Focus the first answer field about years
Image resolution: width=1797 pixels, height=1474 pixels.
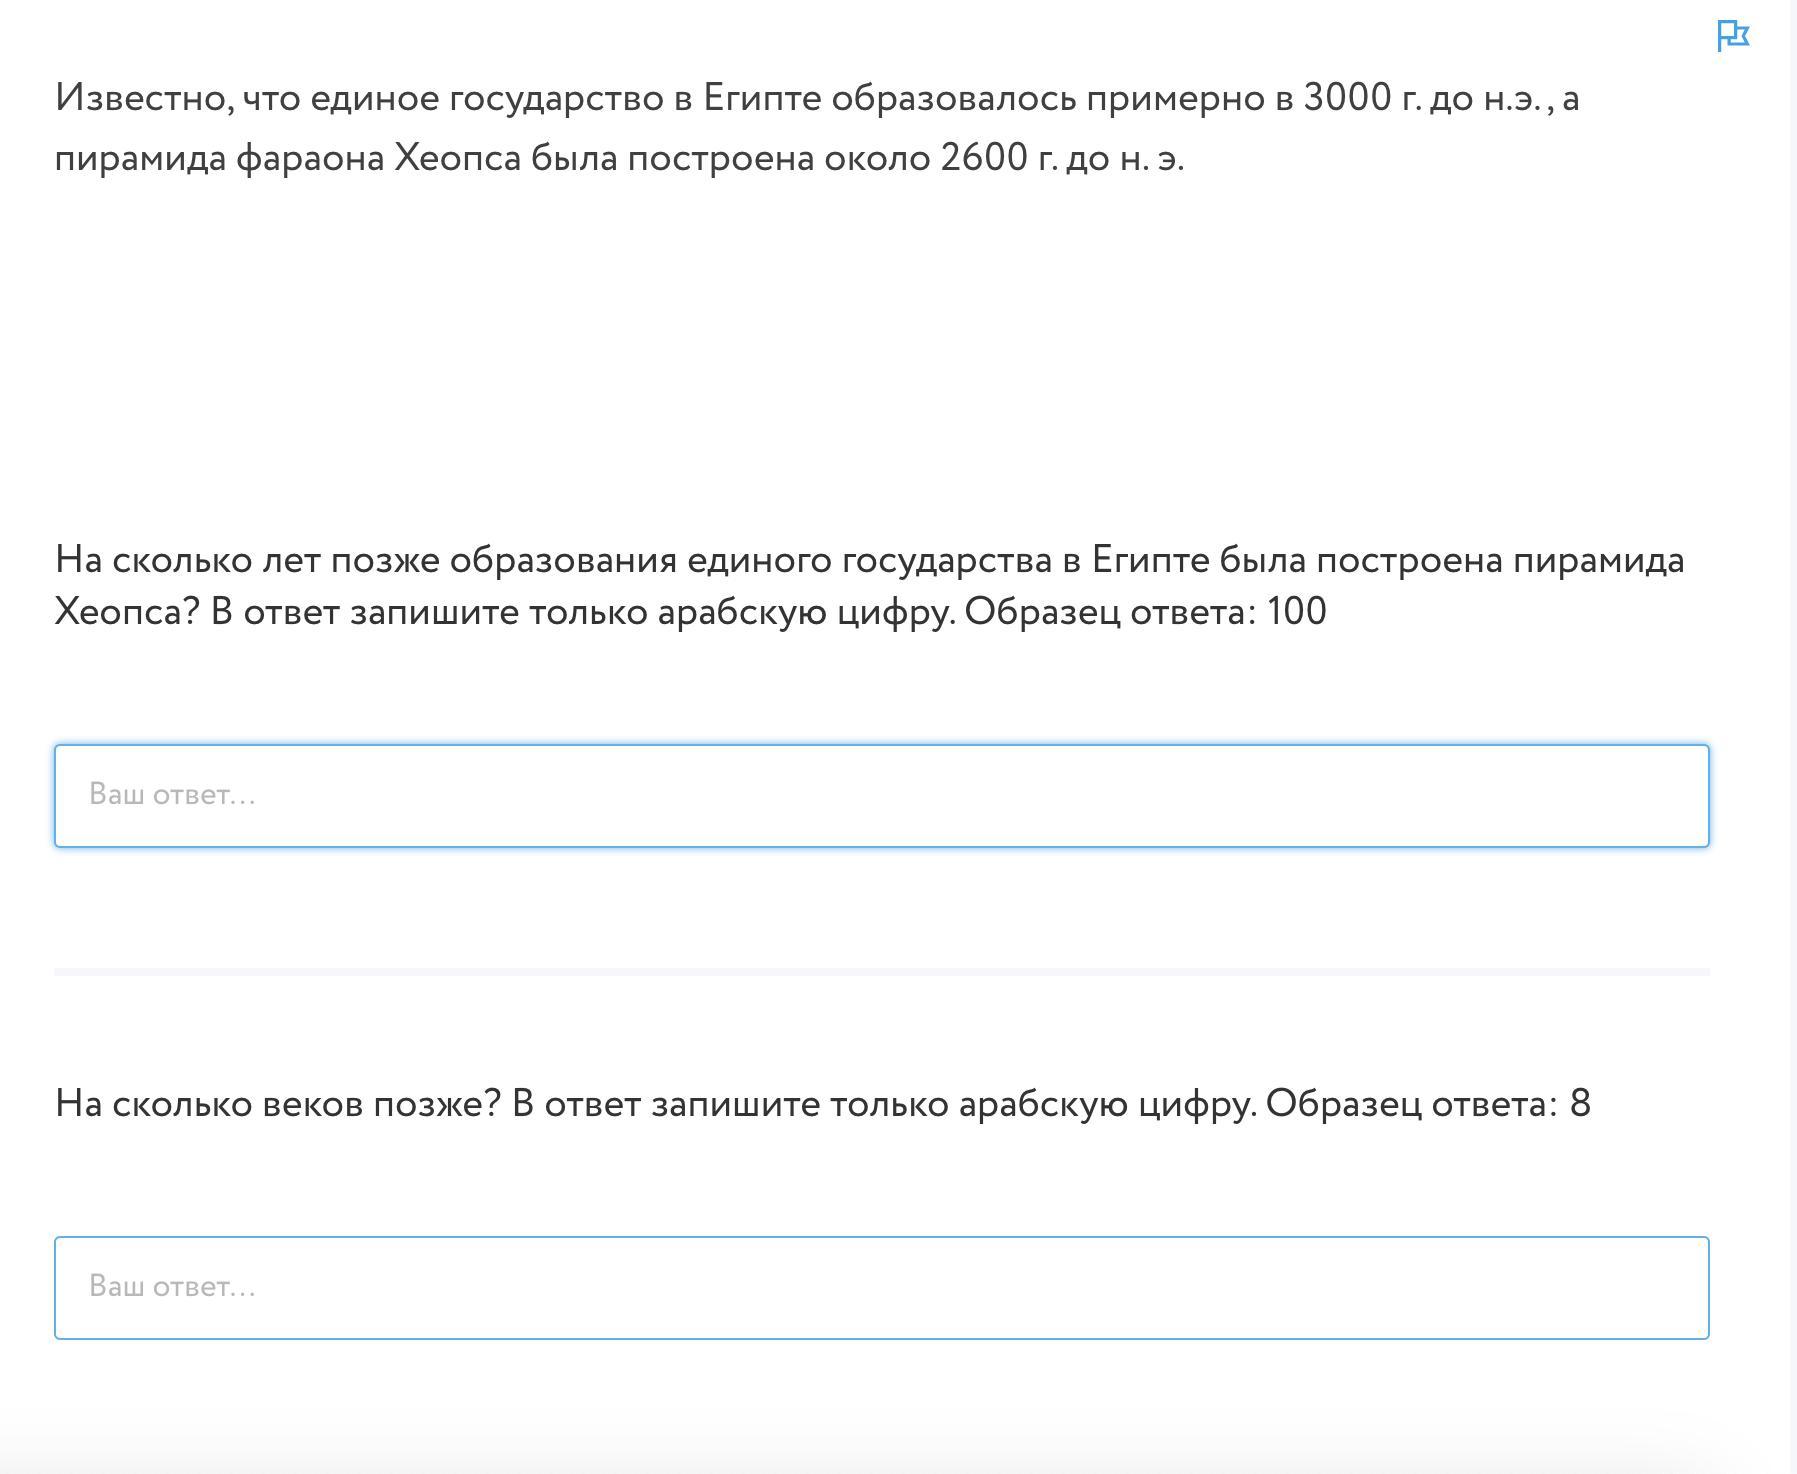[881, 796]
